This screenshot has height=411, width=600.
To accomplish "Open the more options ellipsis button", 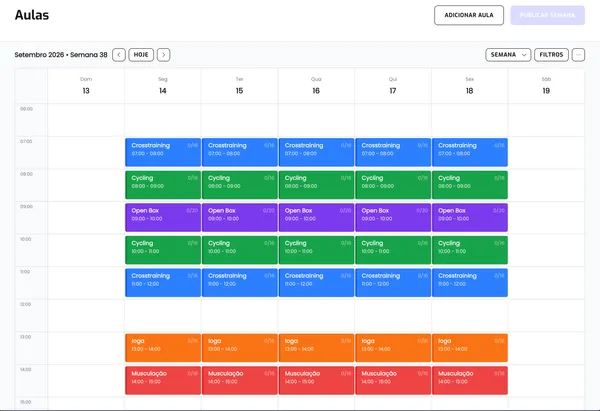I will tap(578, 55).
